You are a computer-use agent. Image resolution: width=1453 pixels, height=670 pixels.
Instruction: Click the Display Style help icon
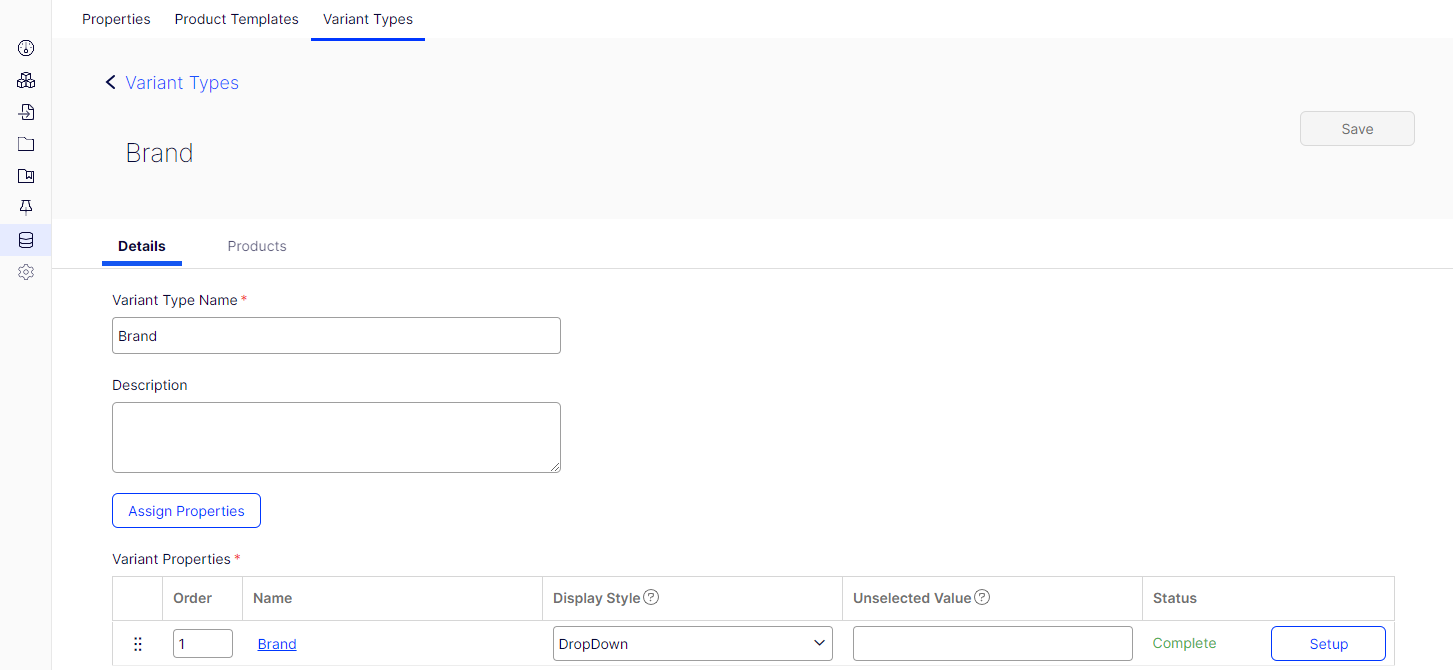[651, 597]
